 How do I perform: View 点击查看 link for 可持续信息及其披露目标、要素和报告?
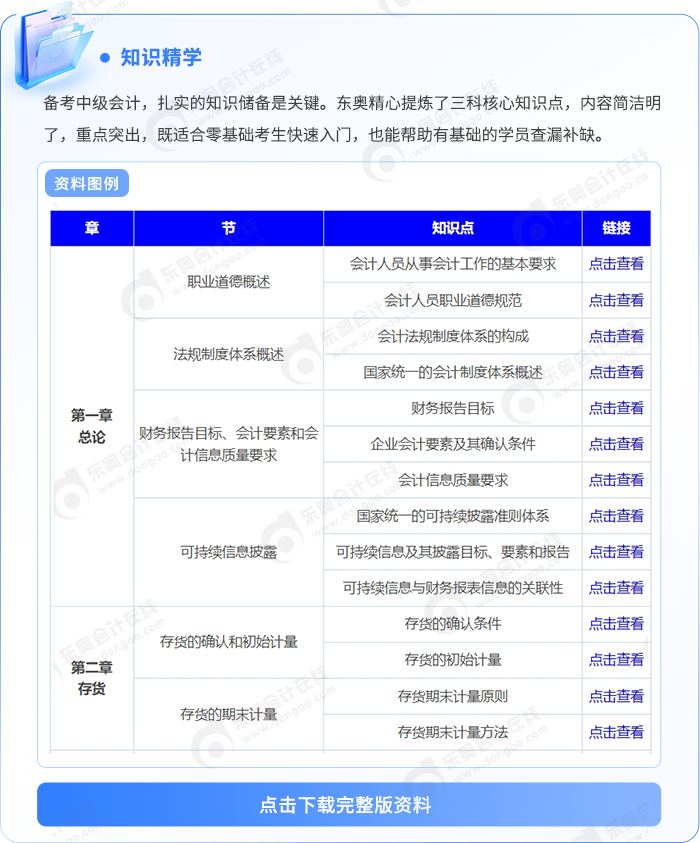point(616,552)
